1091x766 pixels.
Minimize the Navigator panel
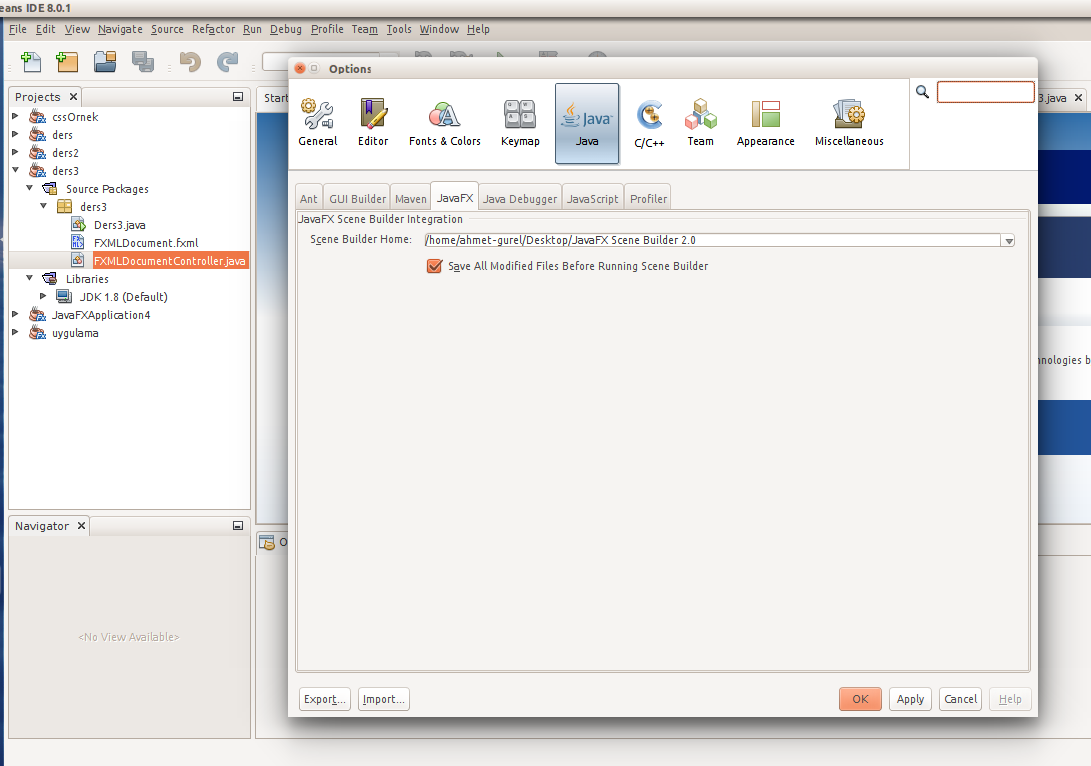pos(237,526)
